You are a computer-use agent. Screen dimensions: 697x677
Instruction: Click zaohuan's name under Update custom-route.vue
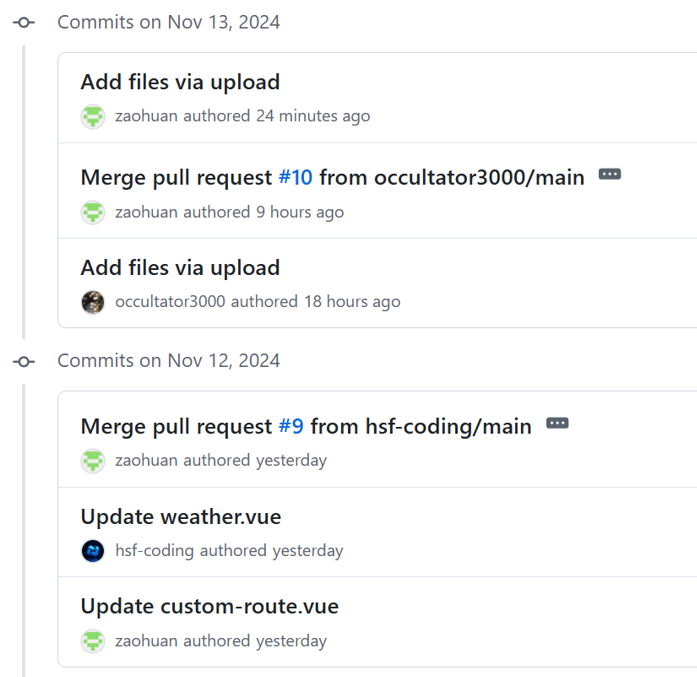[x=146, y=641]
